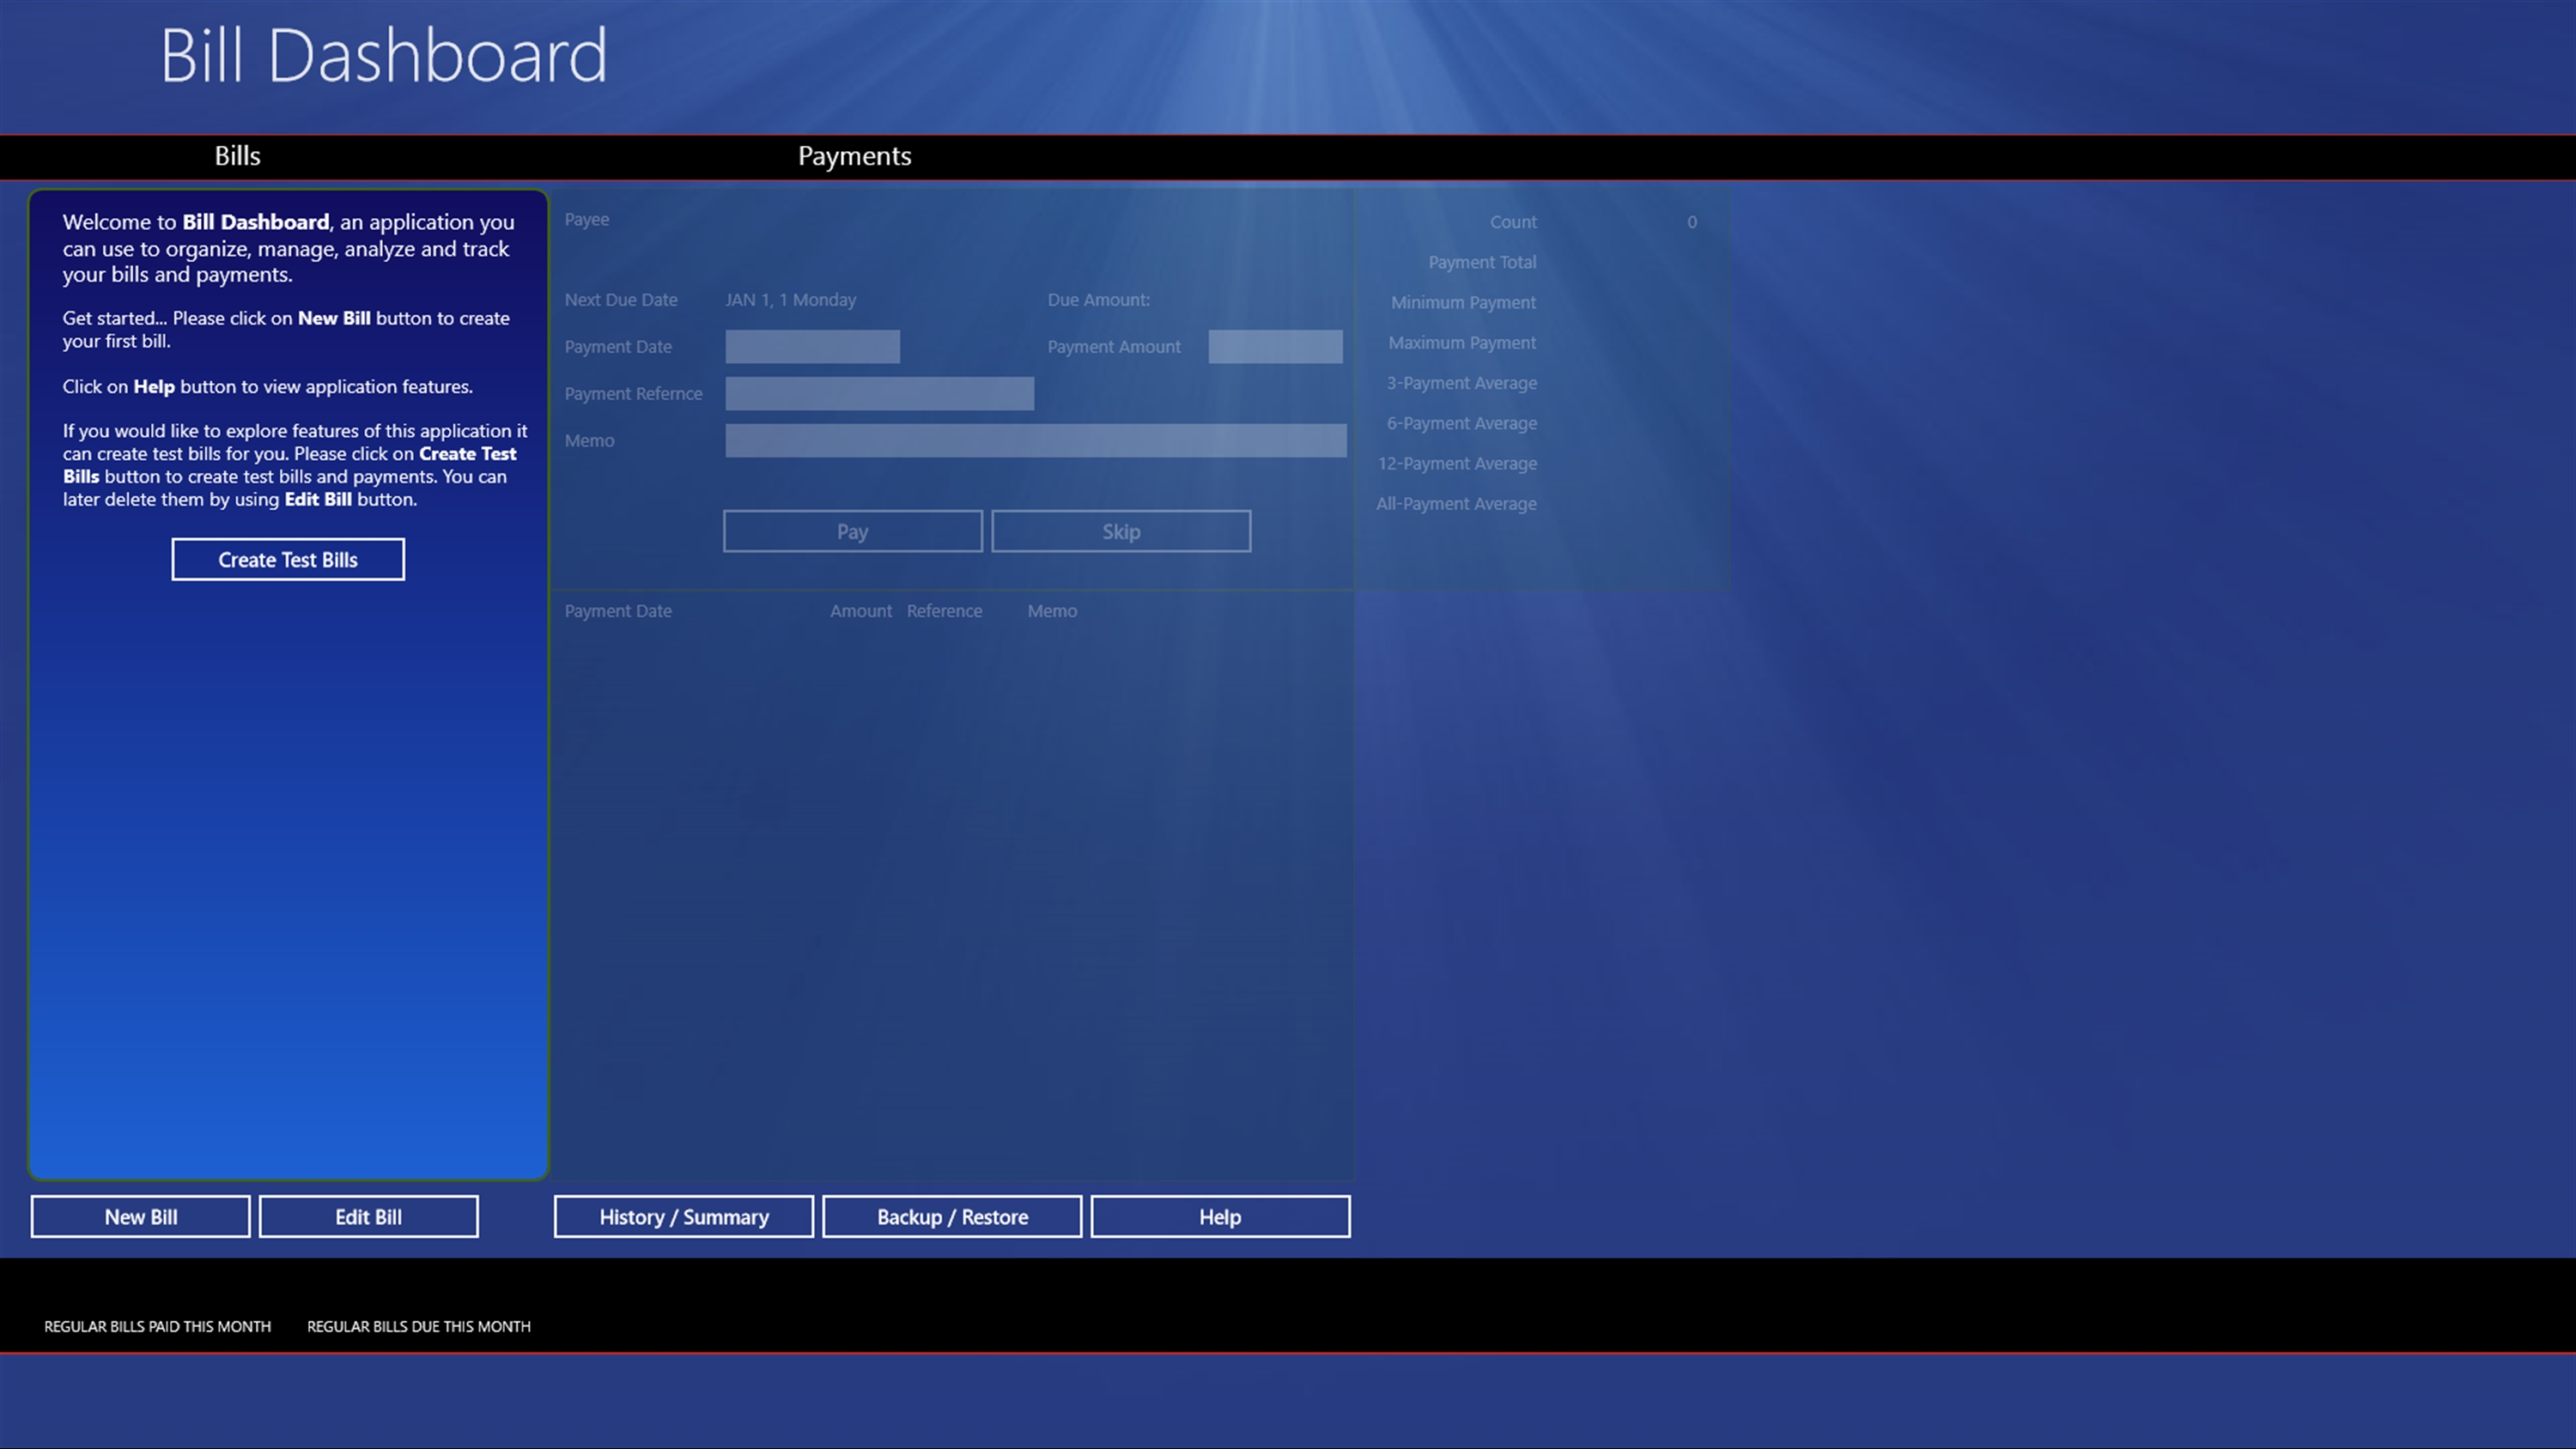Click the Reference column header
2576x1449 pixels.
click(x=944, y=611)
